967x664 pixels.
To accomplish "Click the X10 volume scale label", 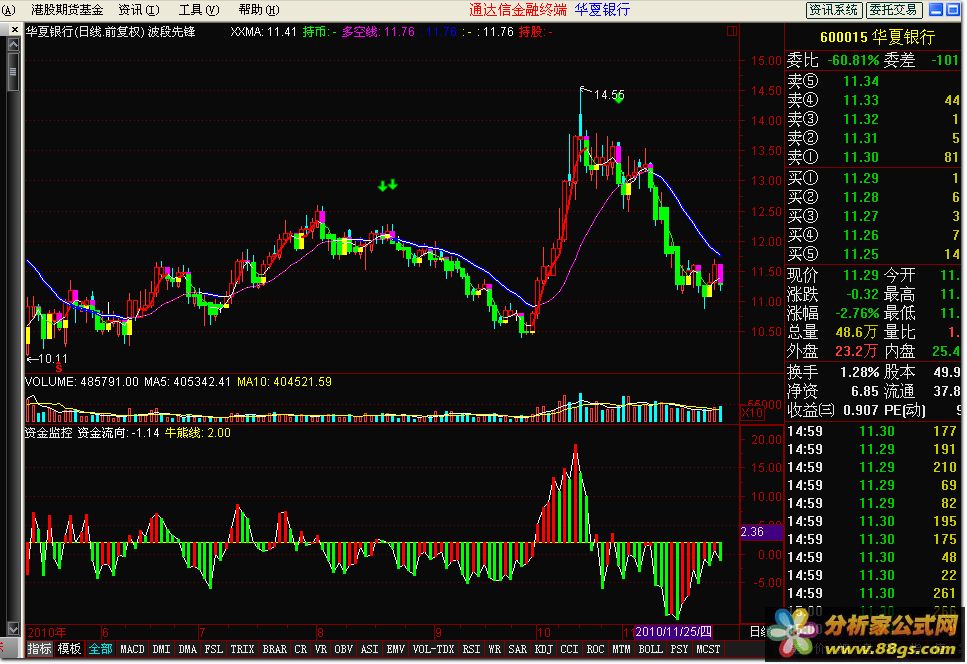I will pos(752,413).
